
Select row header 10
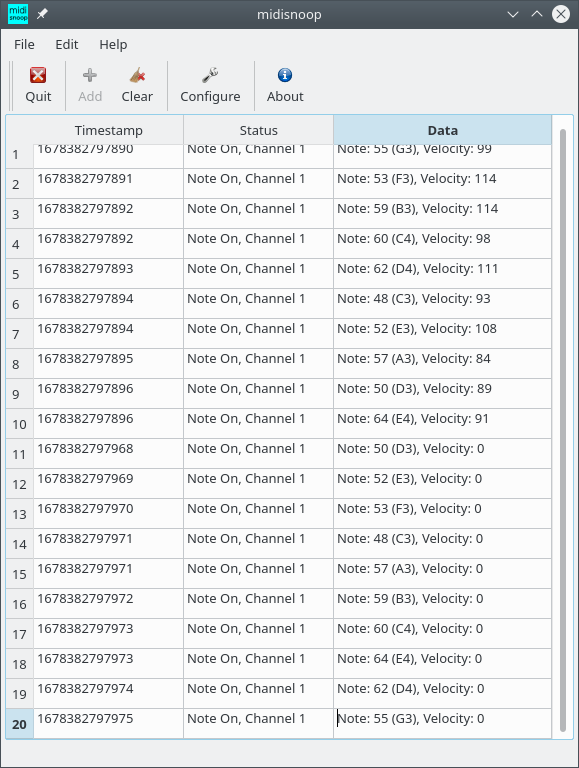point(20,424)
